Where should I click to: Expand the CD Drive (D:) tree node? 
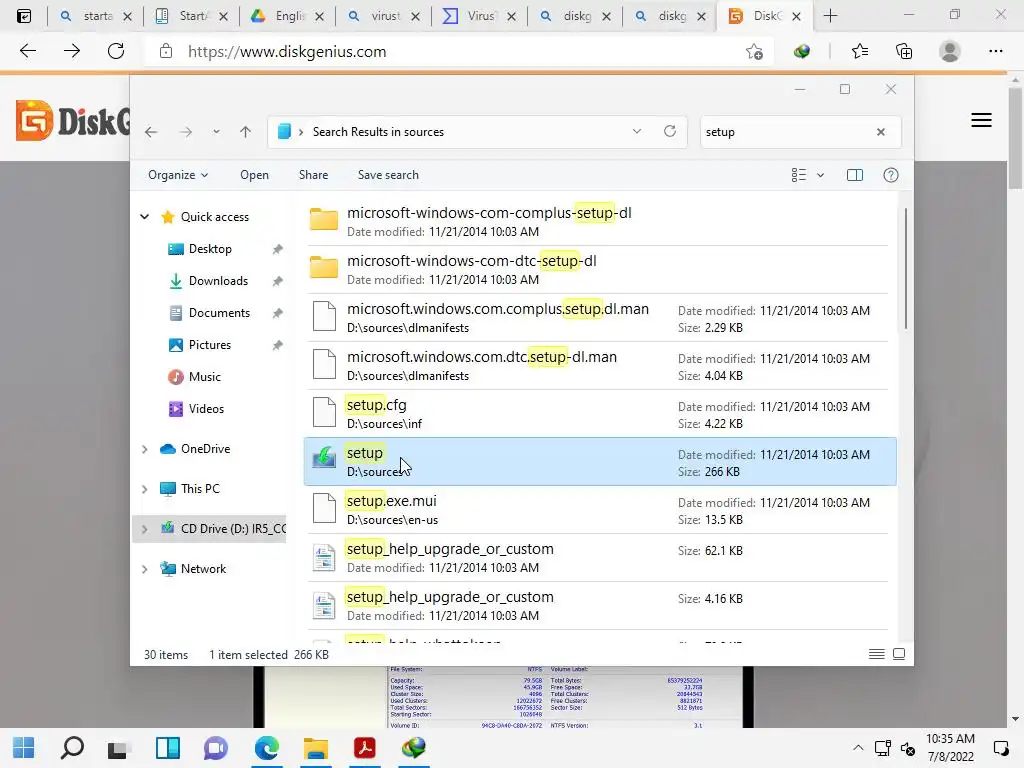point(144,529)
